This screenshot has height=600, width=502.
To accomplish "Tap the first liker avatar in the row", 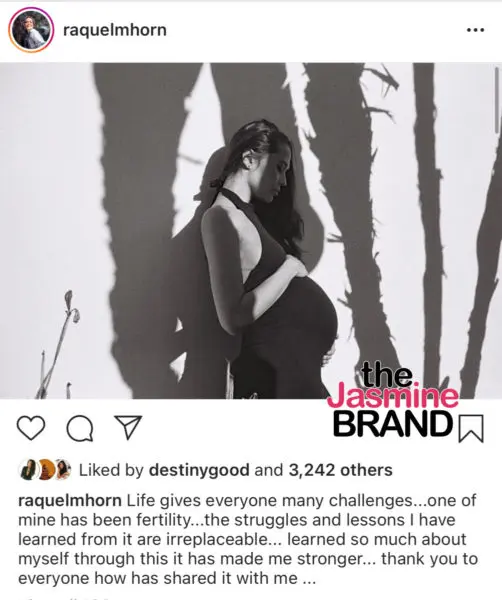I will (28, 470).
